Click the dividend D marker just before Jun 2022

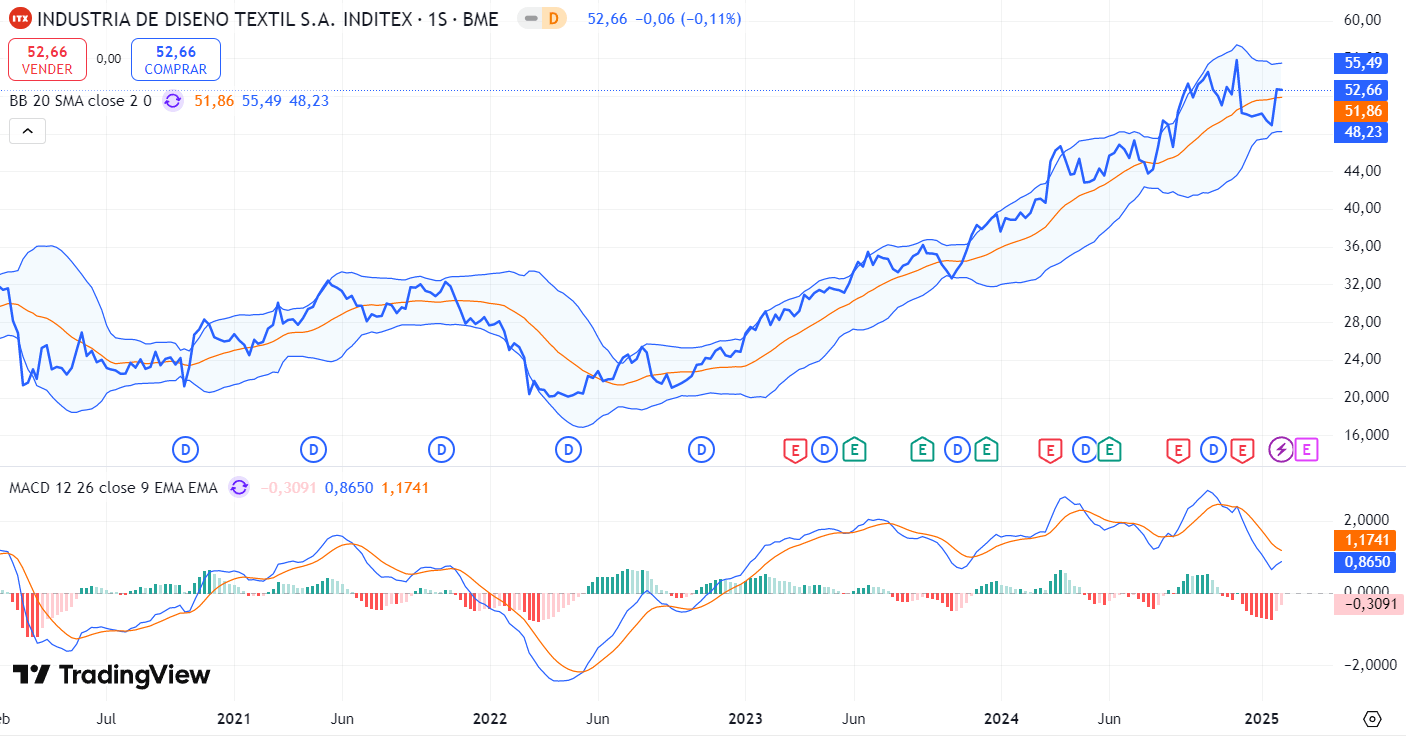point(569,450)
